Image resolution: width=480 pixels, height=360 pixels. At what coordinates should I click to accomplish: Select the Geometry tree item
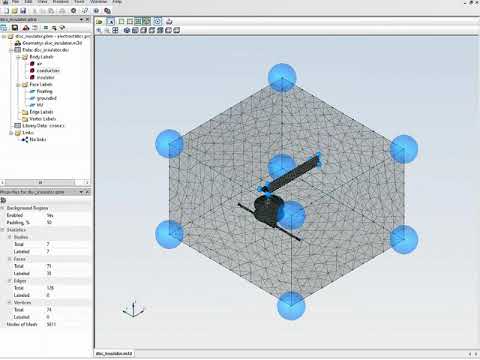[52, 43]
